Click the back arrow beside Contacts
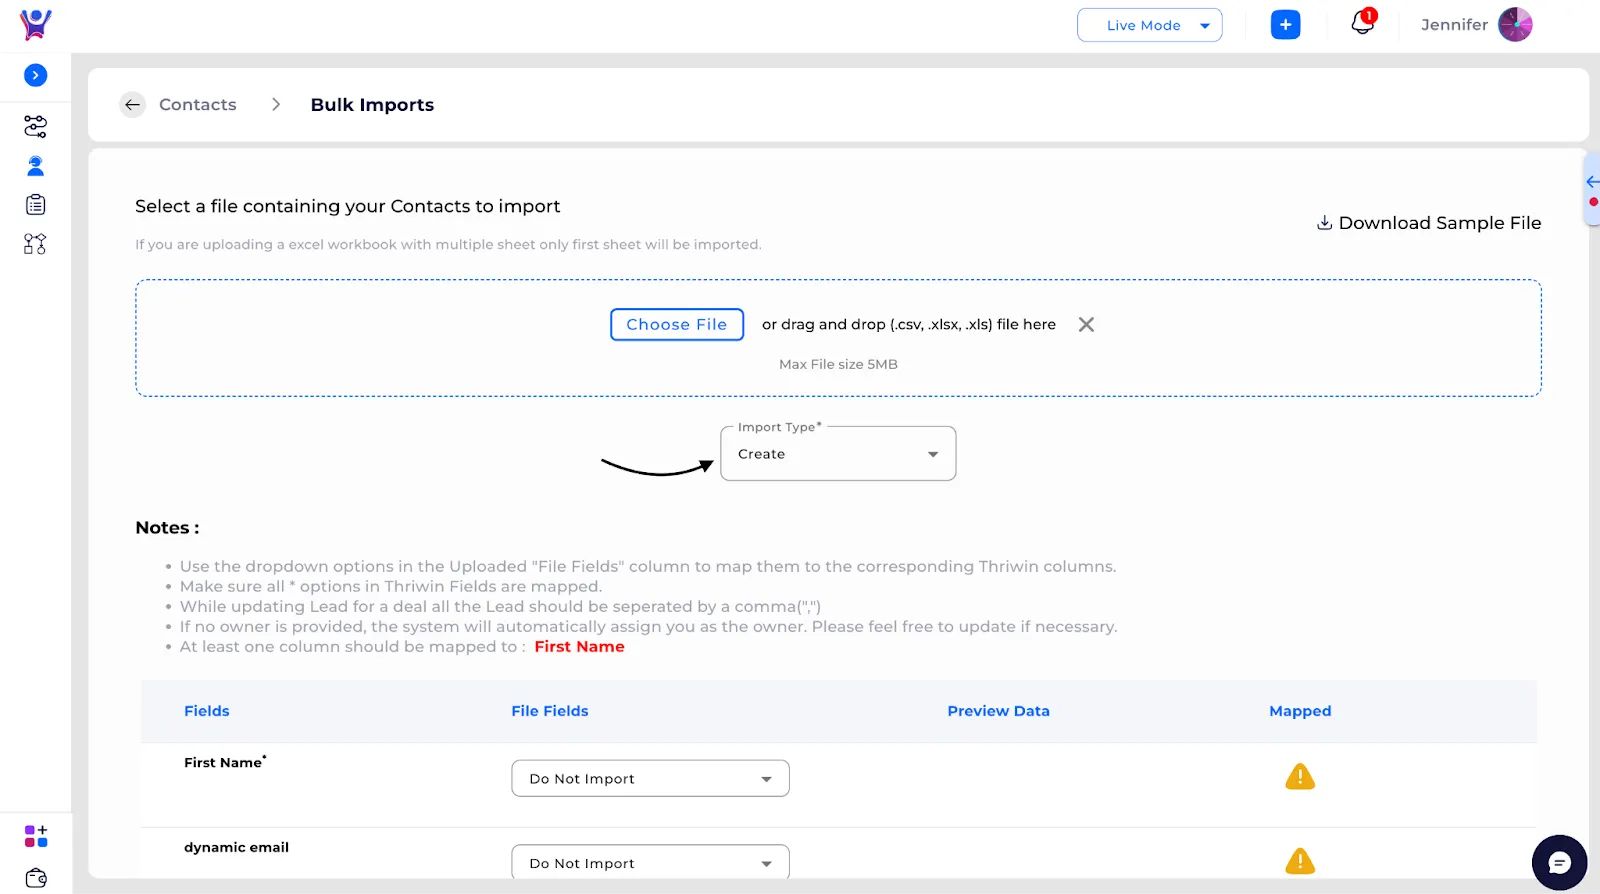This screenshot has height=894, width=1600. [132, 105]
